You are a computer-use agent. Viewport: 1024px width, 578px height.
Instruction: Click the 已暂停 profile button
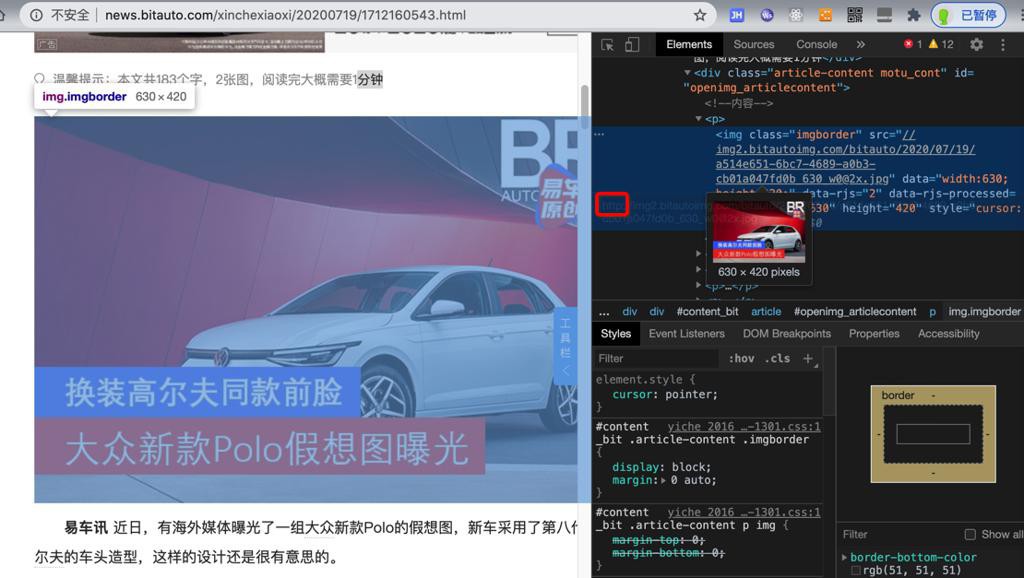click(969, 15)
